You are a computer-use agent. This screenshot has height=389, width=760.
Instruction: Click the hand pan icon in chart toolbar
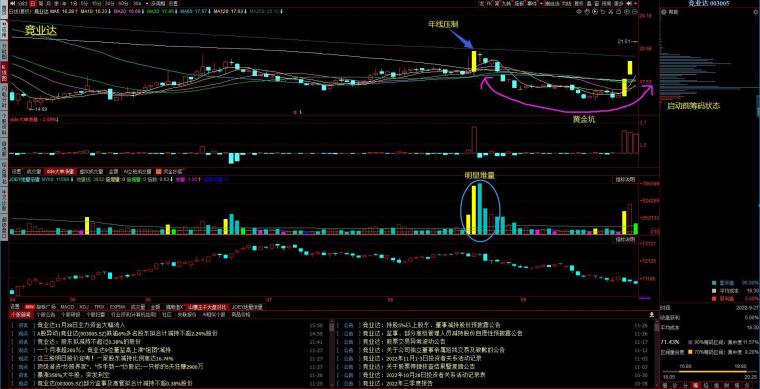coord(587,12)
